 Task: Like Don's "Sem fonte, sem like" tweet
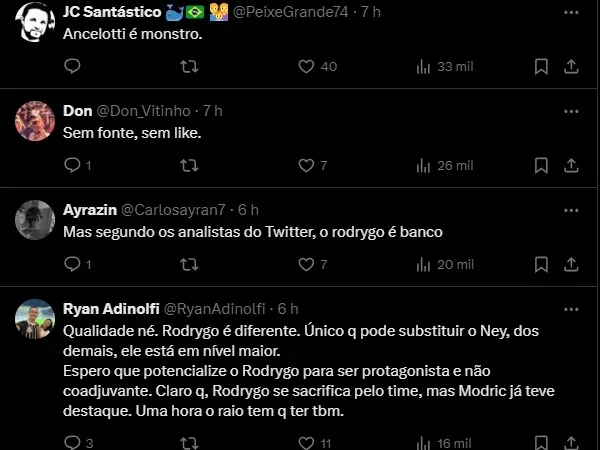[307, 165]
